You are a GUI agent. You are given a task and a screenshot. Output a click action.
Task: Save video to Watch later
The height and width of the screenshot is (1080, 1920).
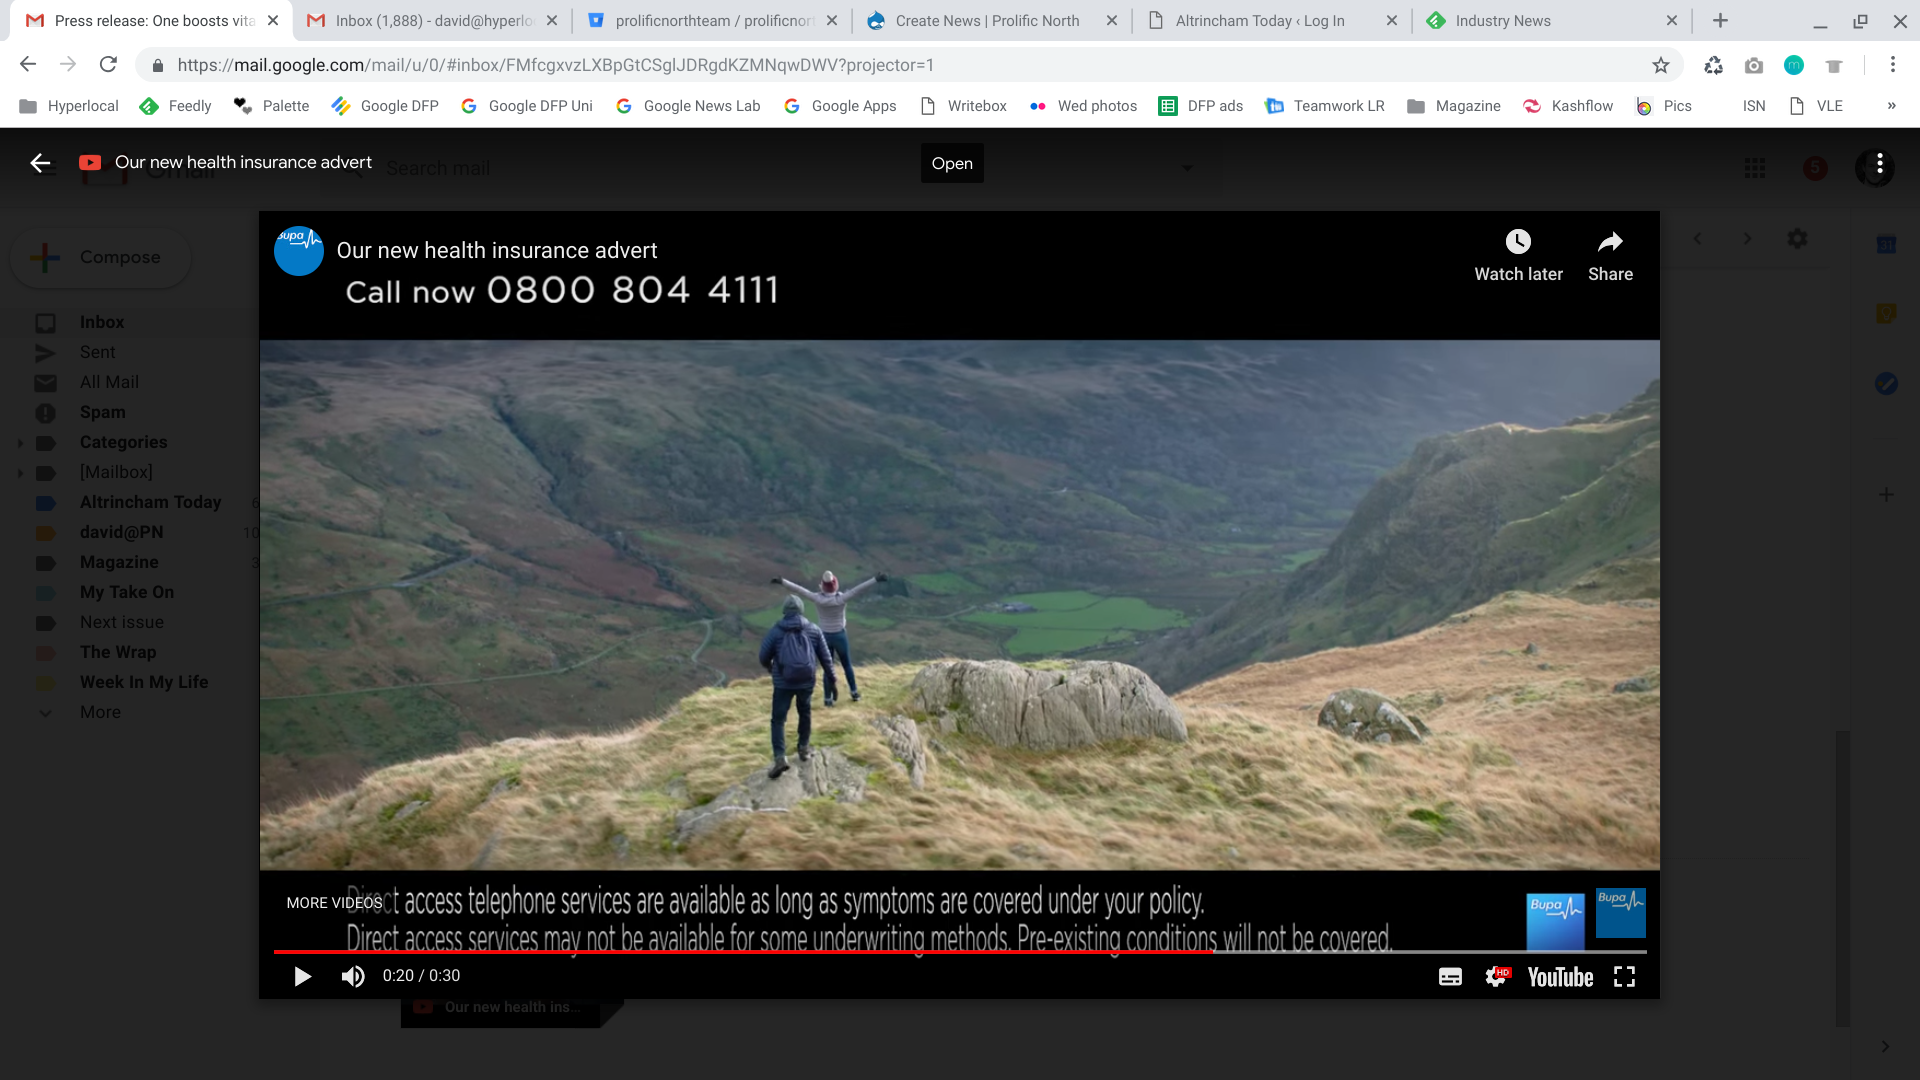1518,254
